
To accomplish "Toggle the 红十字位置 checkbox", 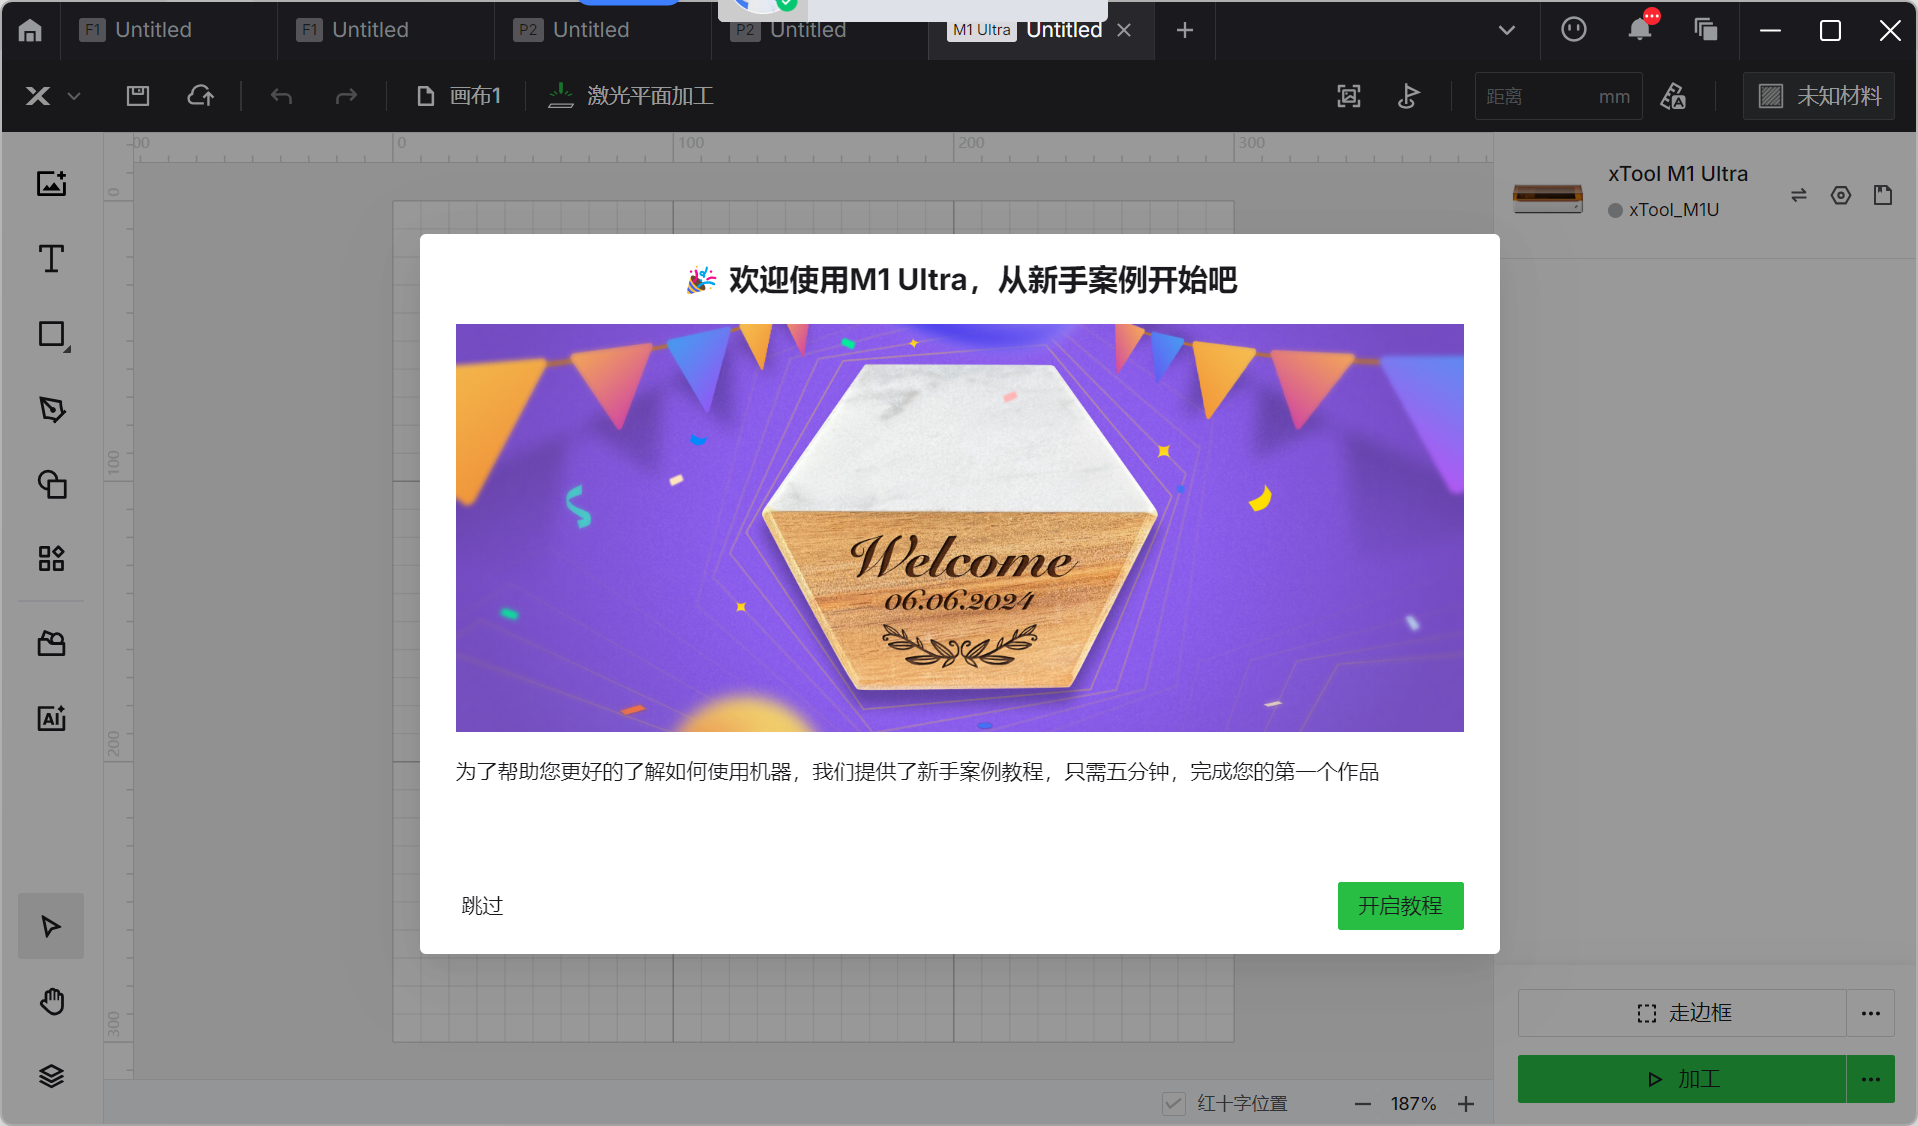I will tap(1174, 1103).
